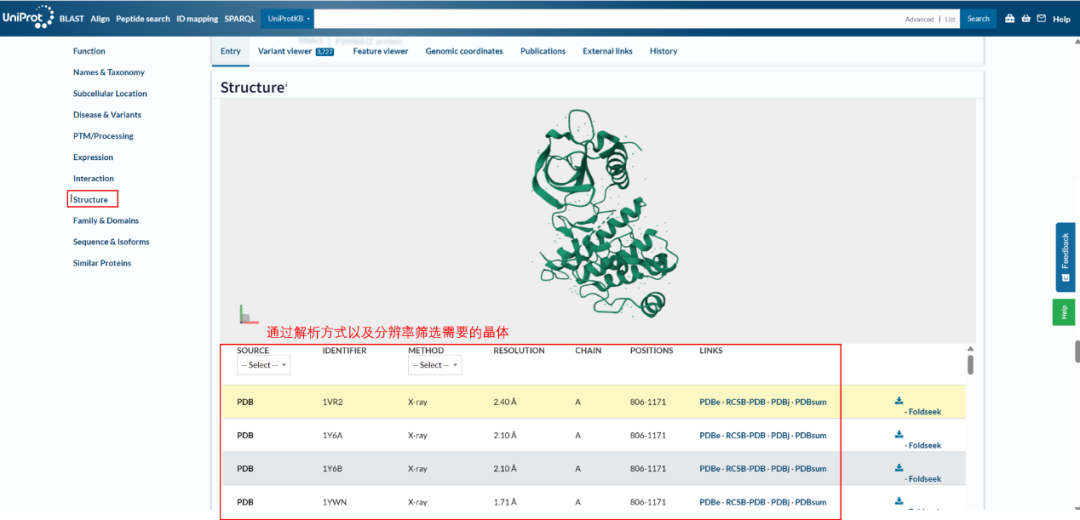Switch to Genomic coordinates tab
This screenshot has width=1080, height=520.
coord(464,51)
